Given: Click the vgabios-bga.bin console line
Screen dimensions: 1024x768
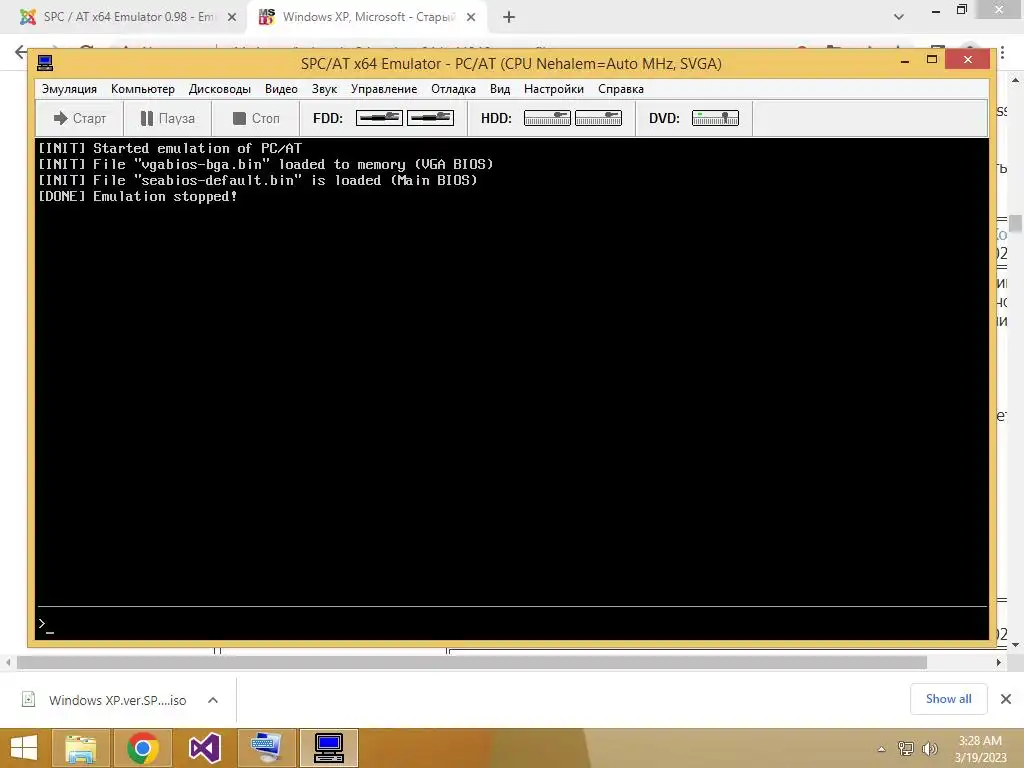Looking at the screenshot, I should pyautogui.click(x=266, y=165).
